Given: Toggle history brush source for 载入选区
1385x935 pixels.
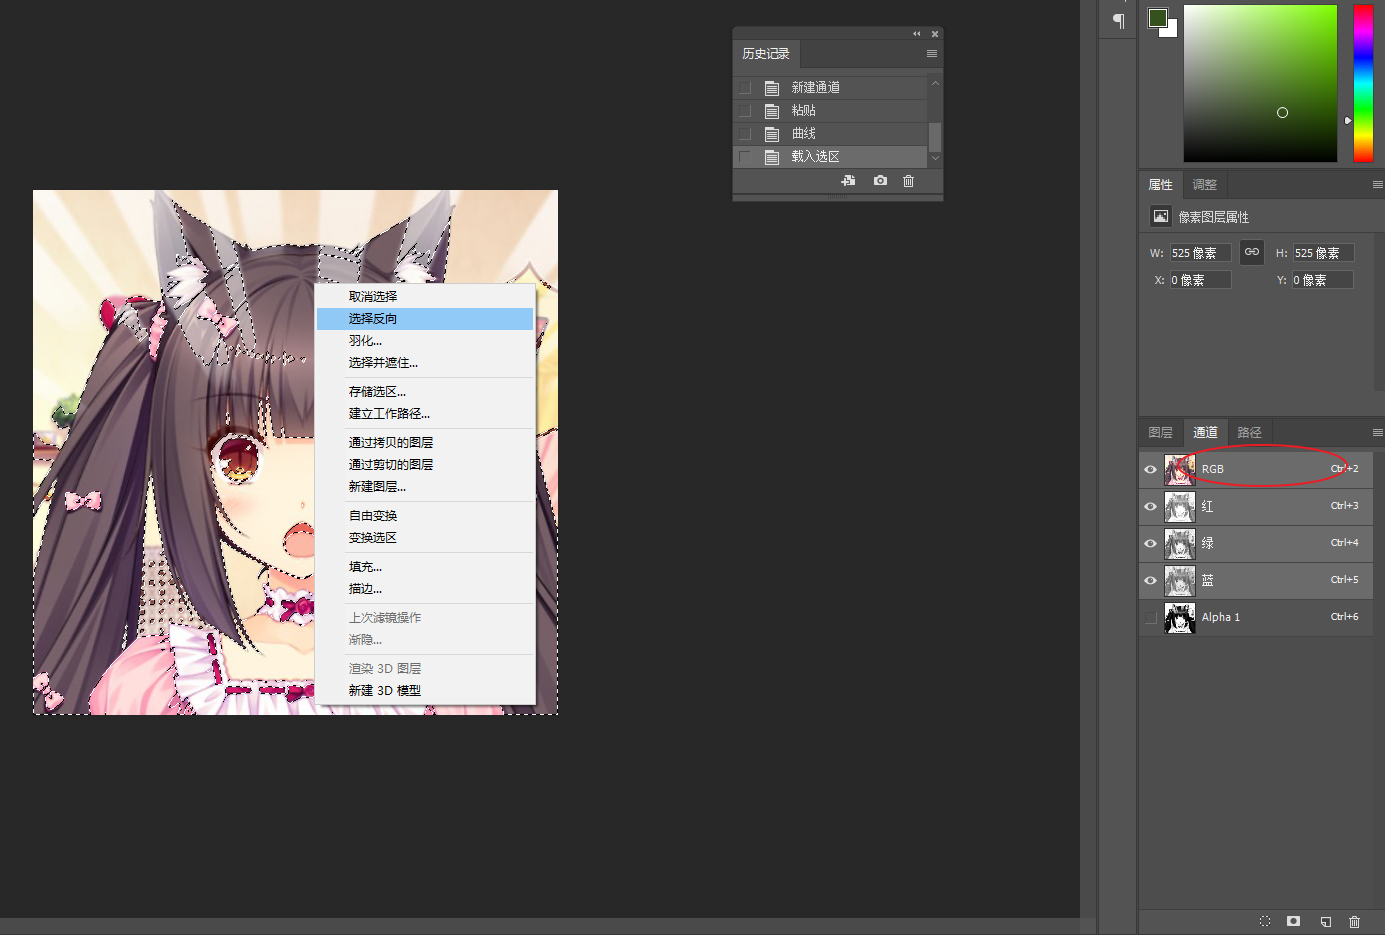Looking at the screenshot, I should tap(745, 156).
